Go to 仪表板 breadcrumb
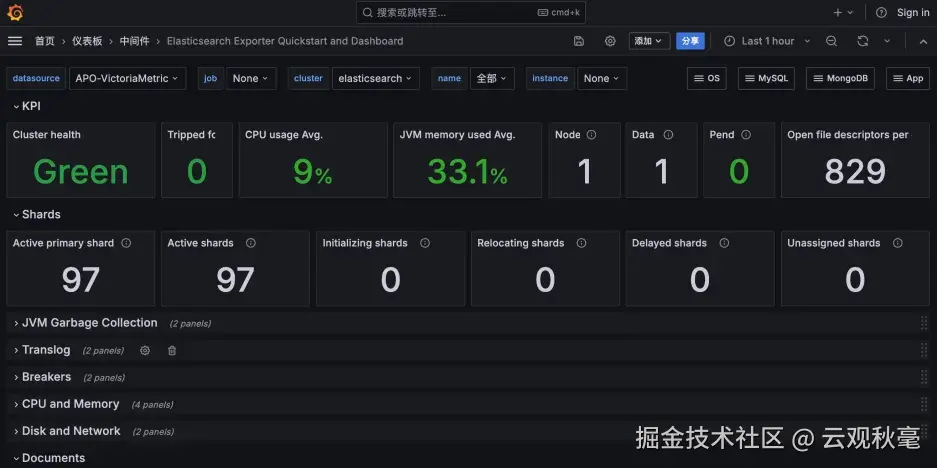The height and width of the screenshot is (468, 937). point(87,41)
